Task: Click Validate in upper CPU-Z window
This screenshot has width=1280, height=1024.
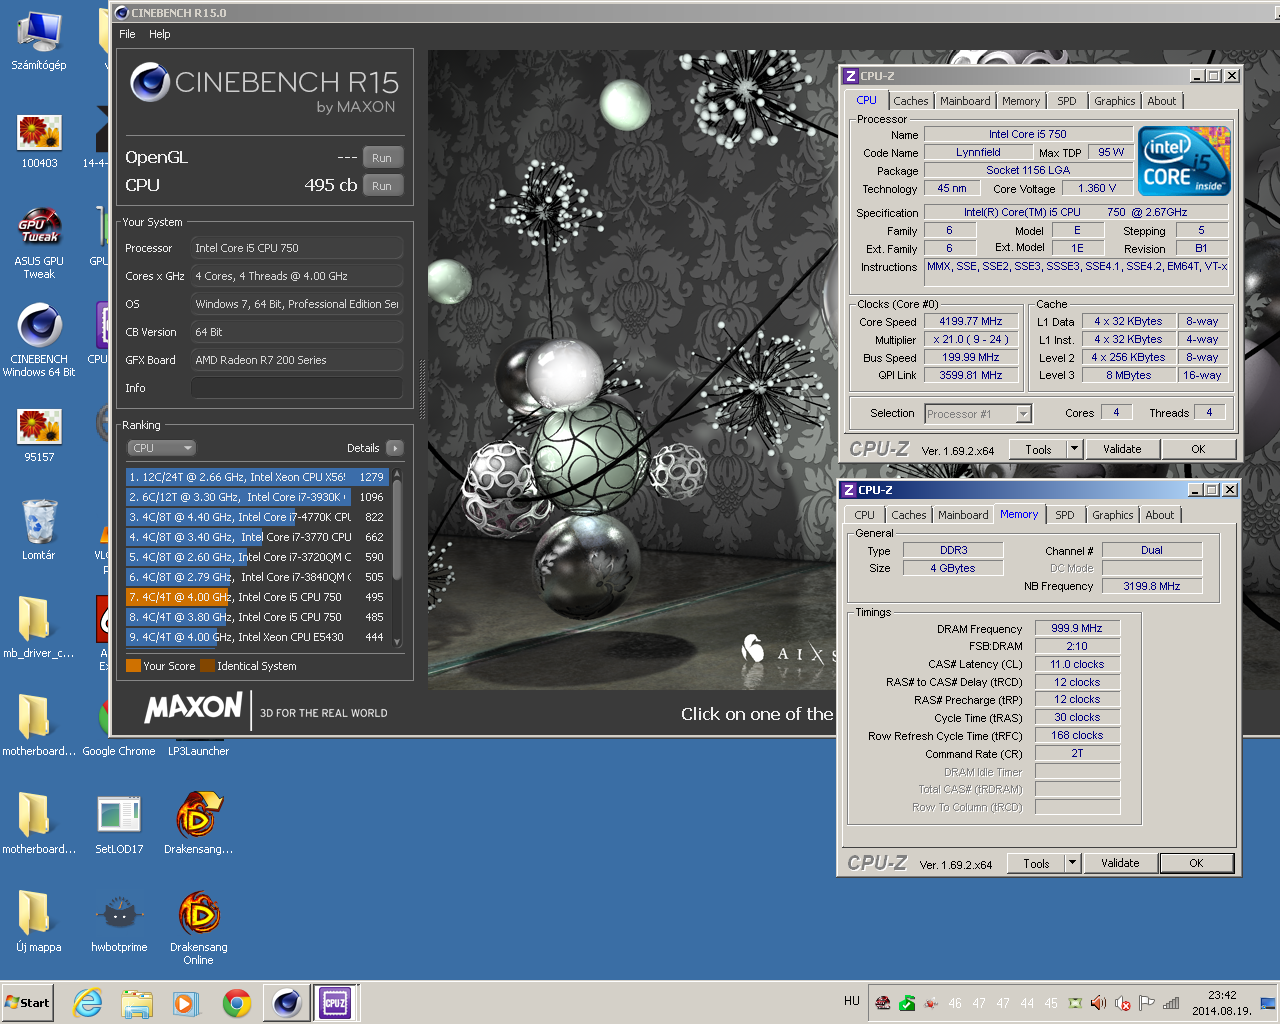Action: (x=1122, y=449)
